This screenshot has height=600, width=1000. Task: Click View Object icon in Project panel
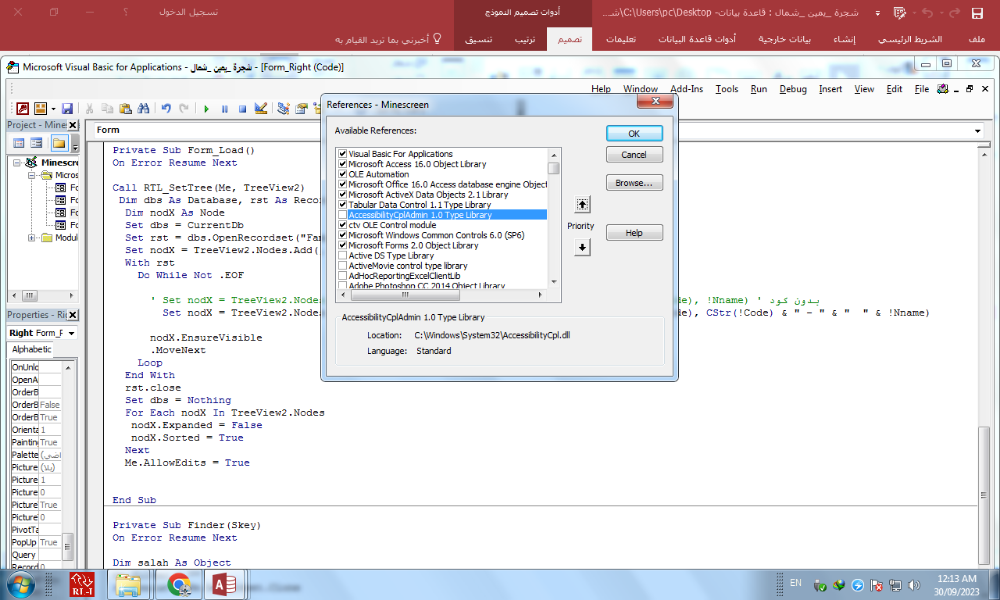point(36,143)
